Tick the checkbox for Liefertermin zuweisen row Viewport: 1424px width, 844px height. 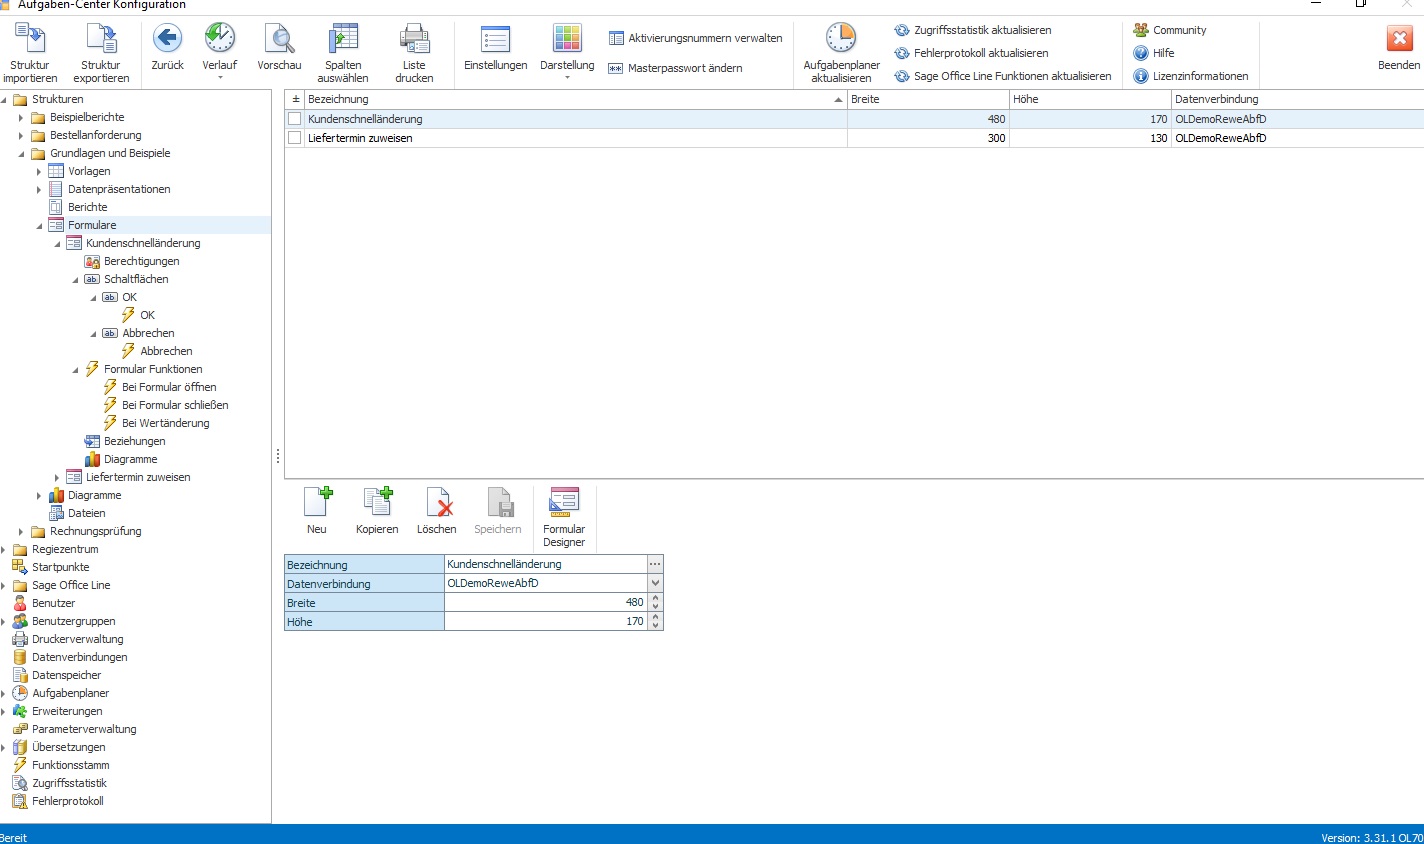pyautogui.click(x=295, y=138)
